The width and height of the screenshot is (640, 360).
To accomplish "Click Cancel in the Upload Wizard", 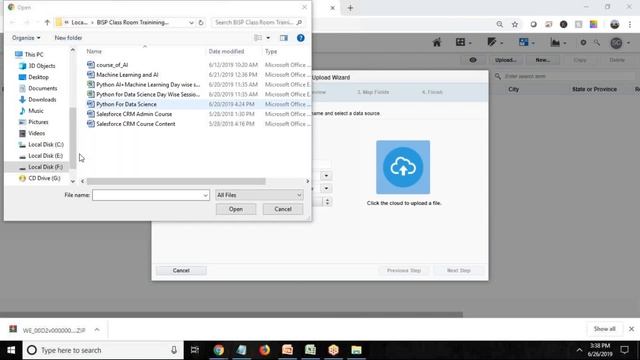I will tap(181, 271).
